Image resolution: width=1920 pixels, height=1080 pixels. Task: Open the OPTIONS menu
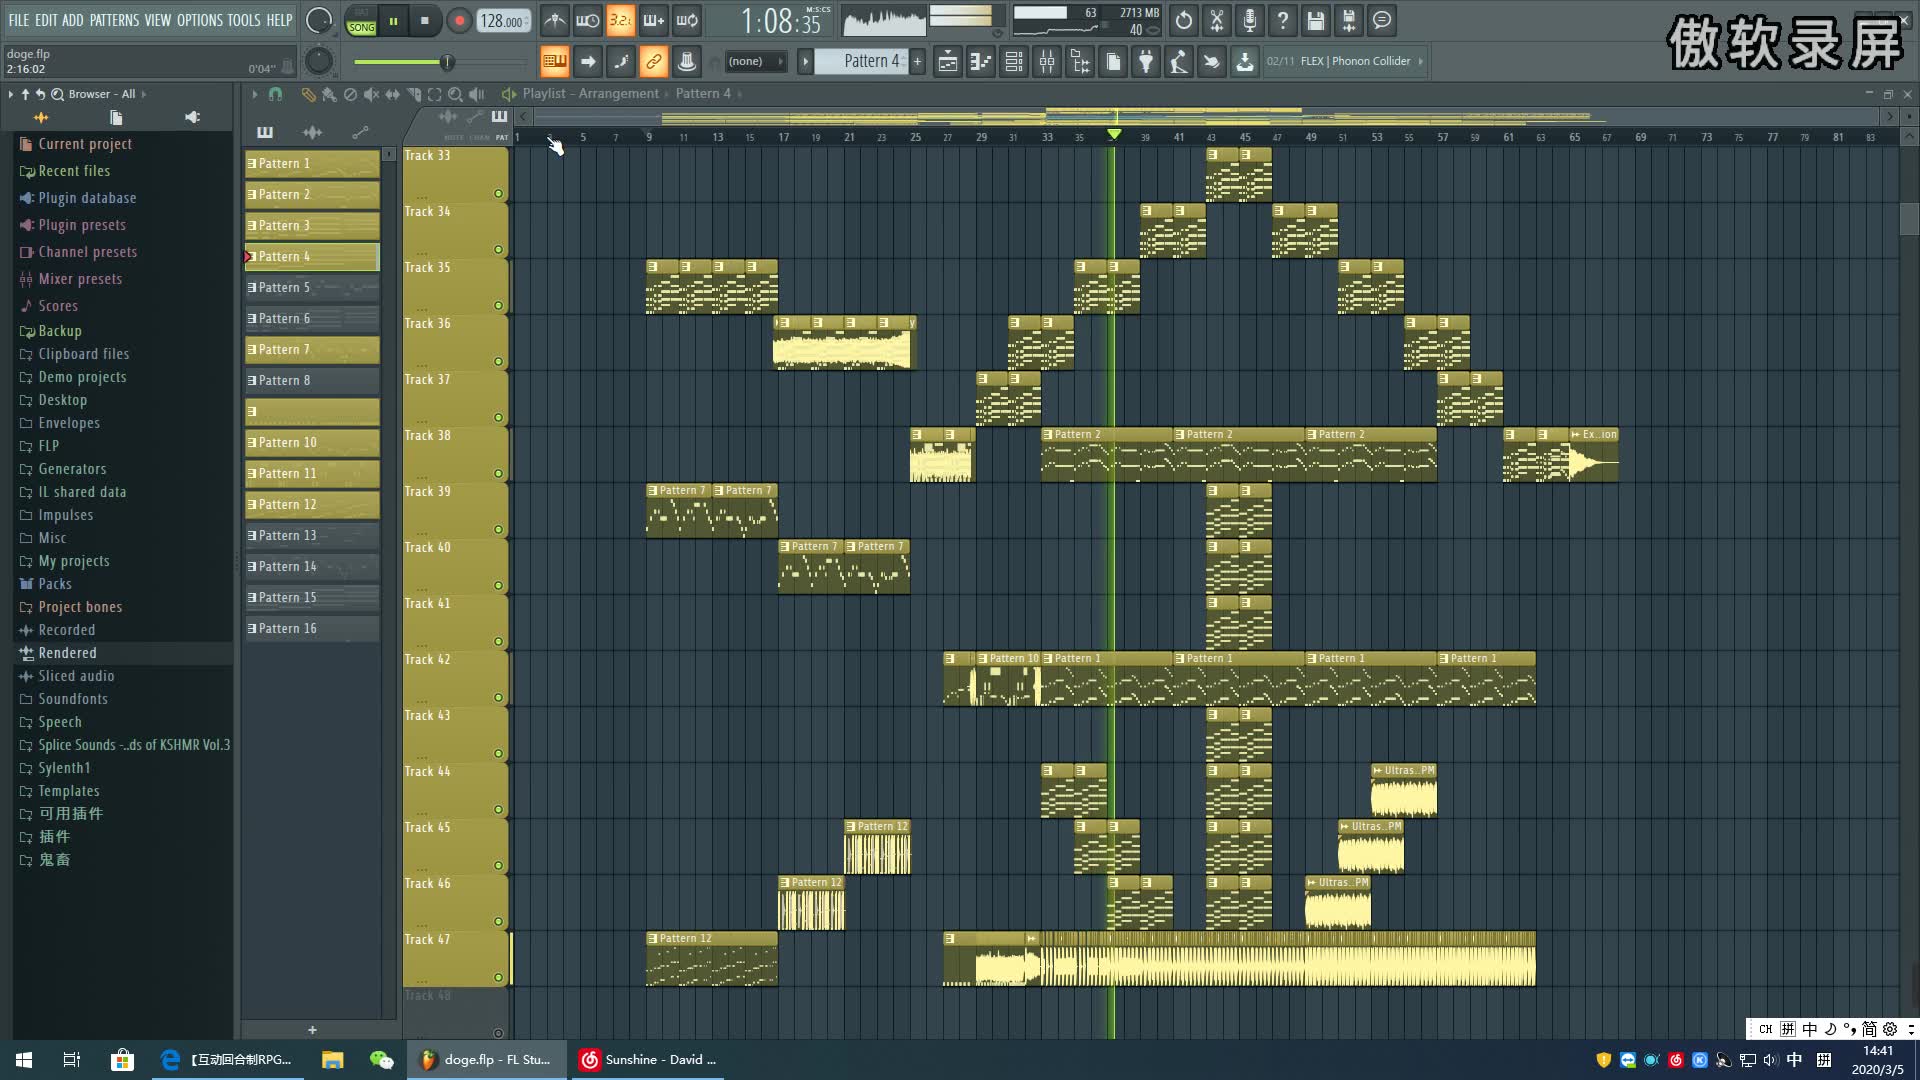point(199,19)
